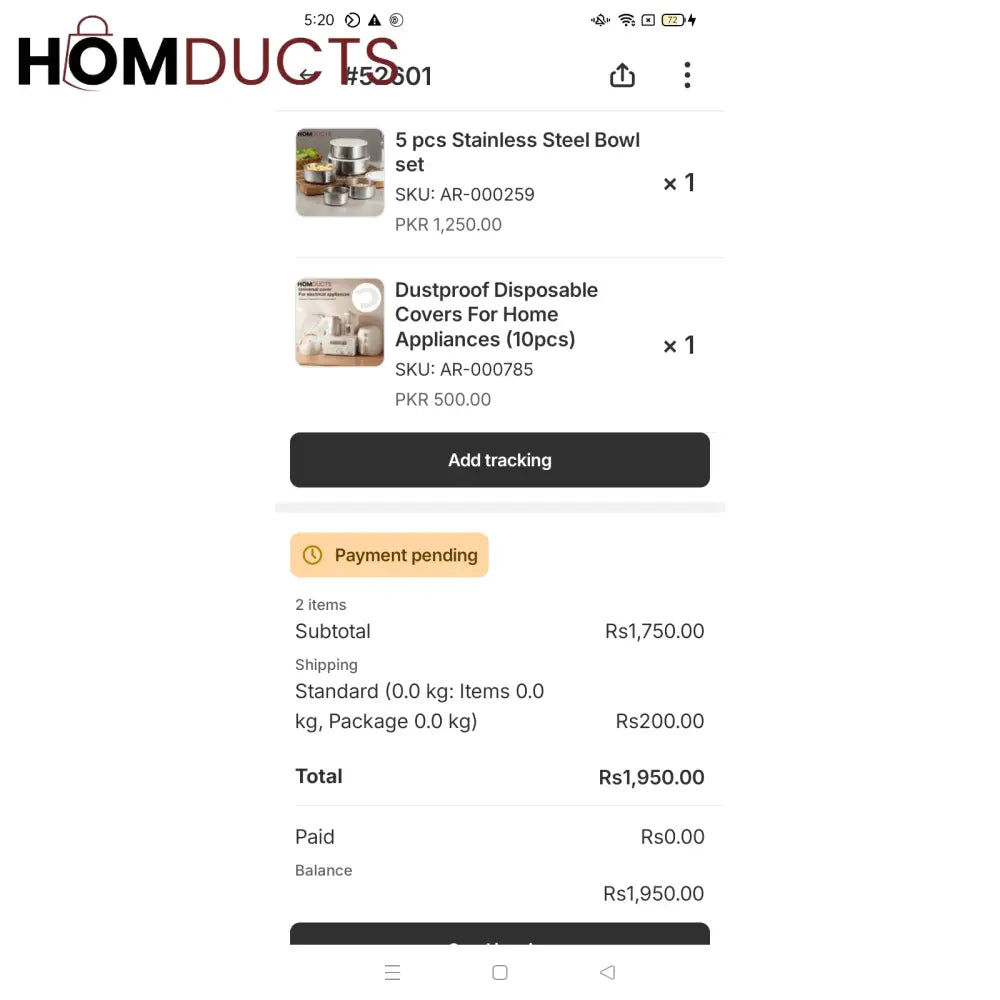Tap the Wi-Fi status bar icon
Image resolution: width=1000 pixels, height=1000 pixels.
626,20
